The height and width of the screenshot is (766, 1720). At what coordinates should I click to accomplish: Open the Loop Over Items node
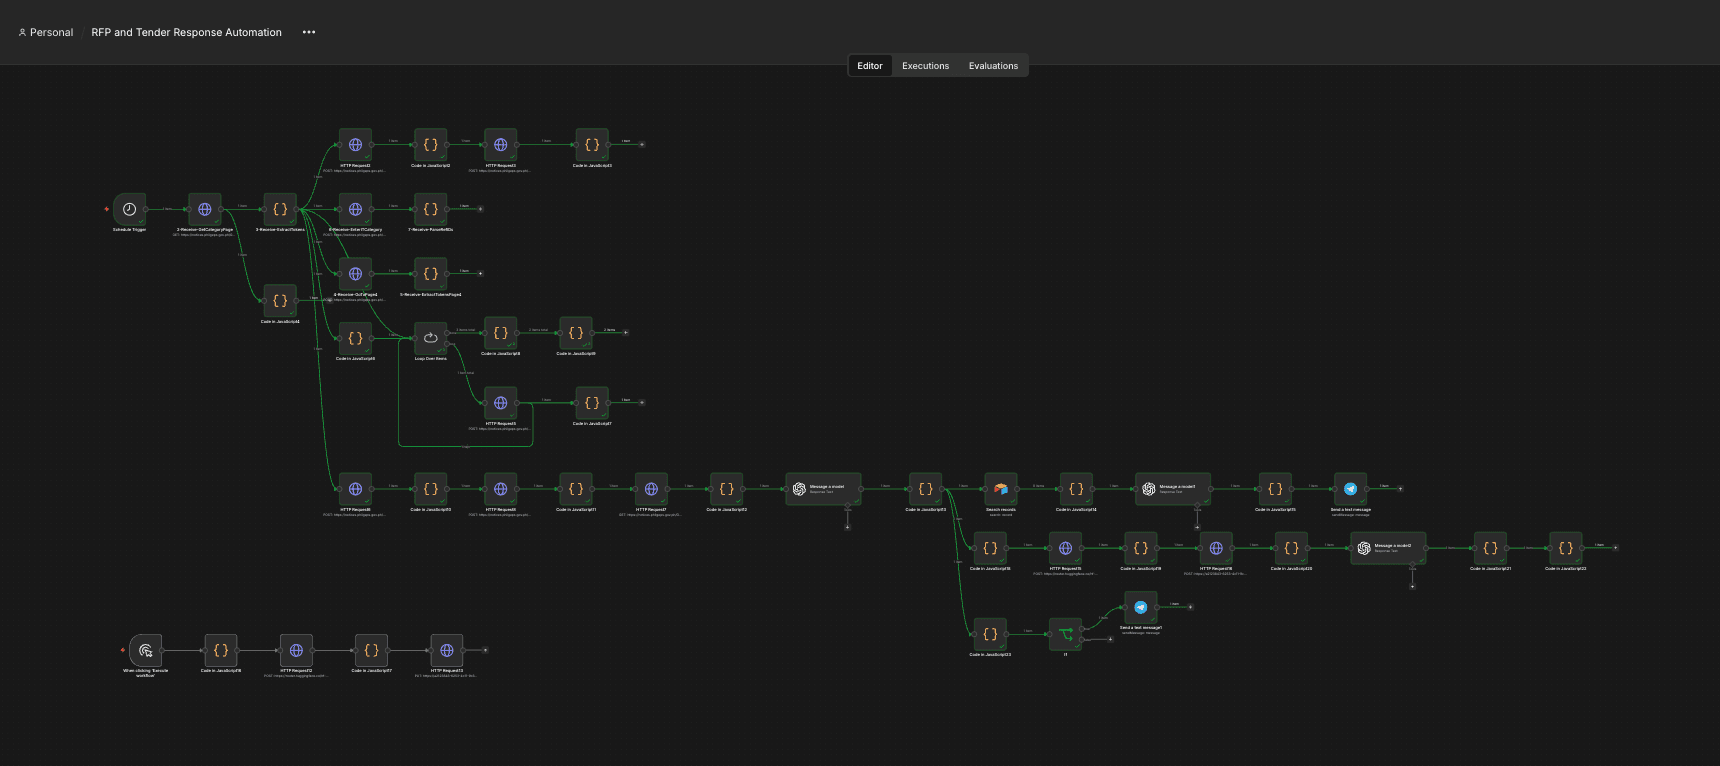tap(430, 338)
